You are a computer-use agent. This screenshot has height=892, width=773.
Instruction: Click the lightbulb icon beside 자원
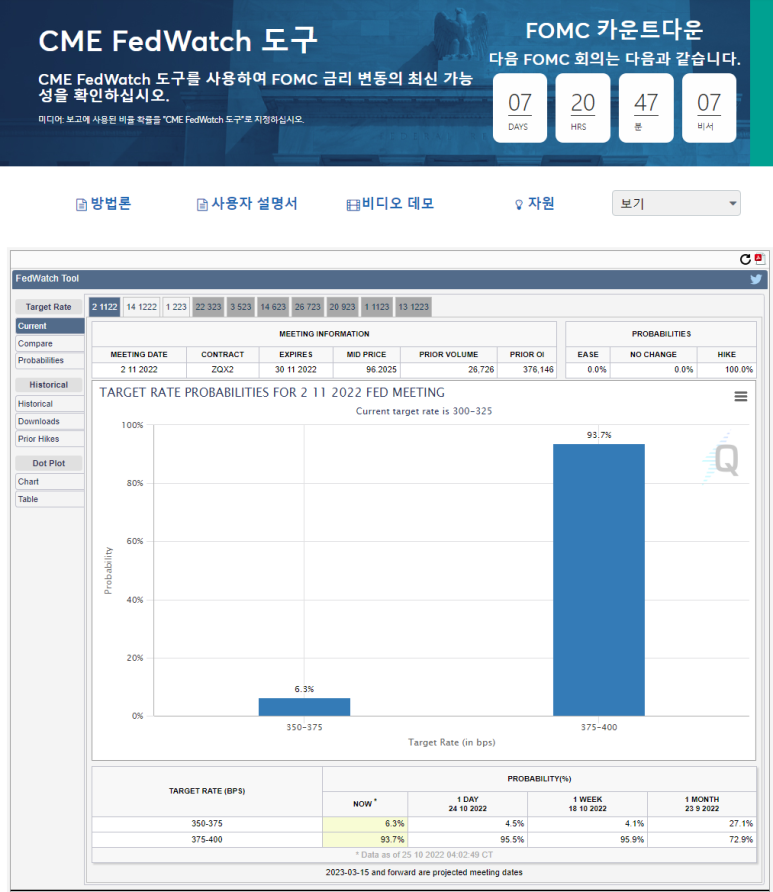[519, 204]
